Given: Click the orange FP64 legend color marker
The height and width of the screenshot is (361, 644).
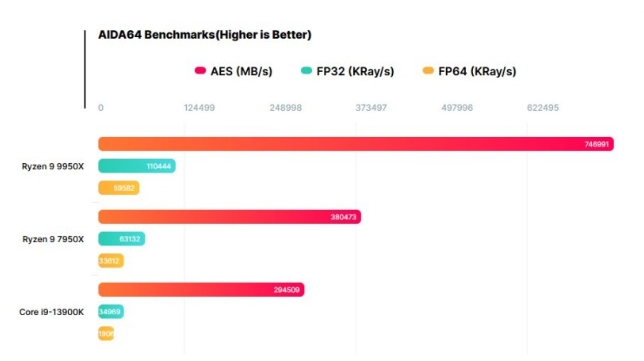Looking at the screenshot, I should coord(428,71).
